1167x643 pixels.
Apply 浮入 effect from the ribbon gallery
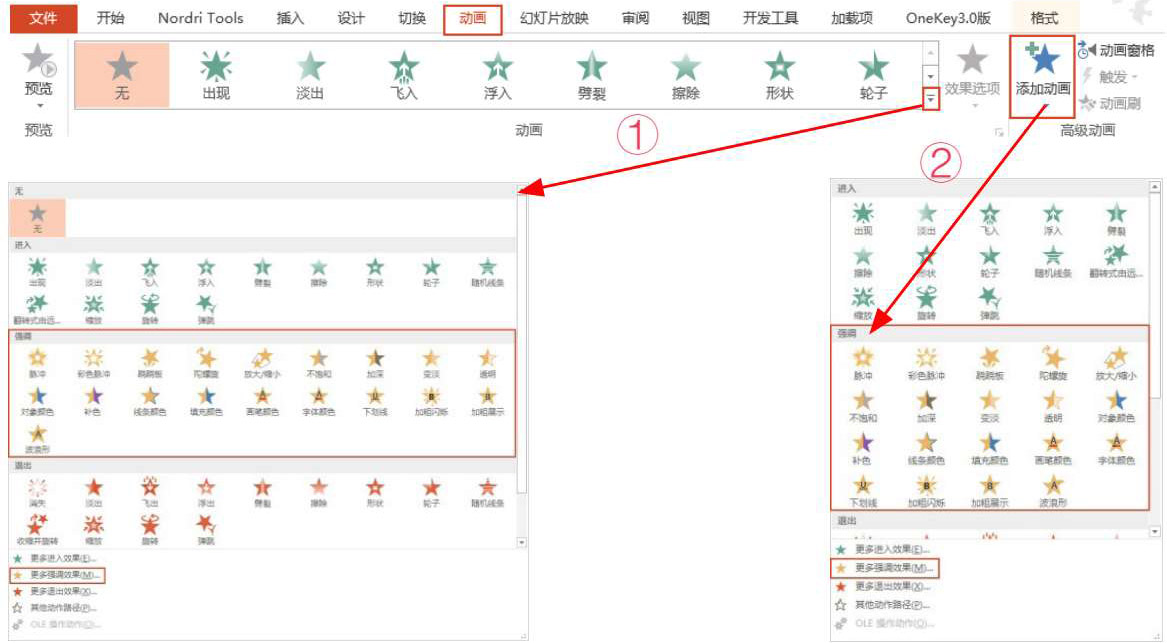tap(497, 75)
